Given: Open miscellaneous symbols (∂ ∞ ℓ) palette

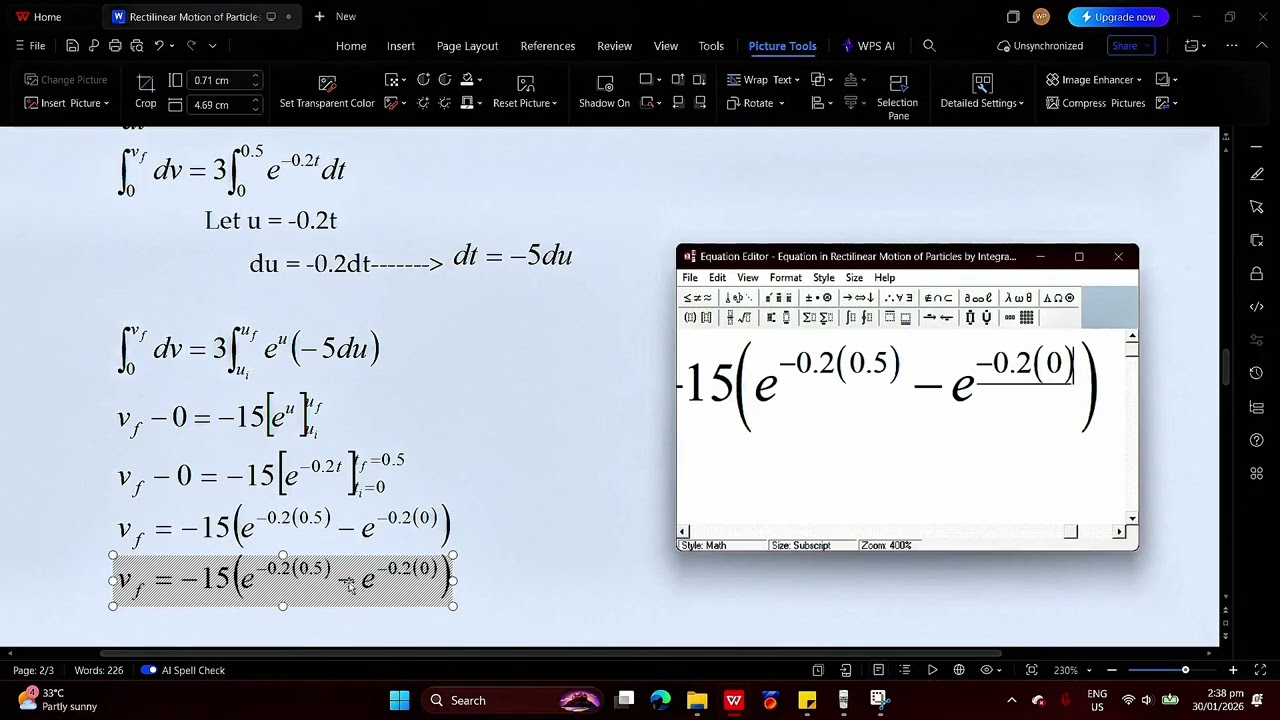Looking at the screenshot, I should tap(978, 298).
